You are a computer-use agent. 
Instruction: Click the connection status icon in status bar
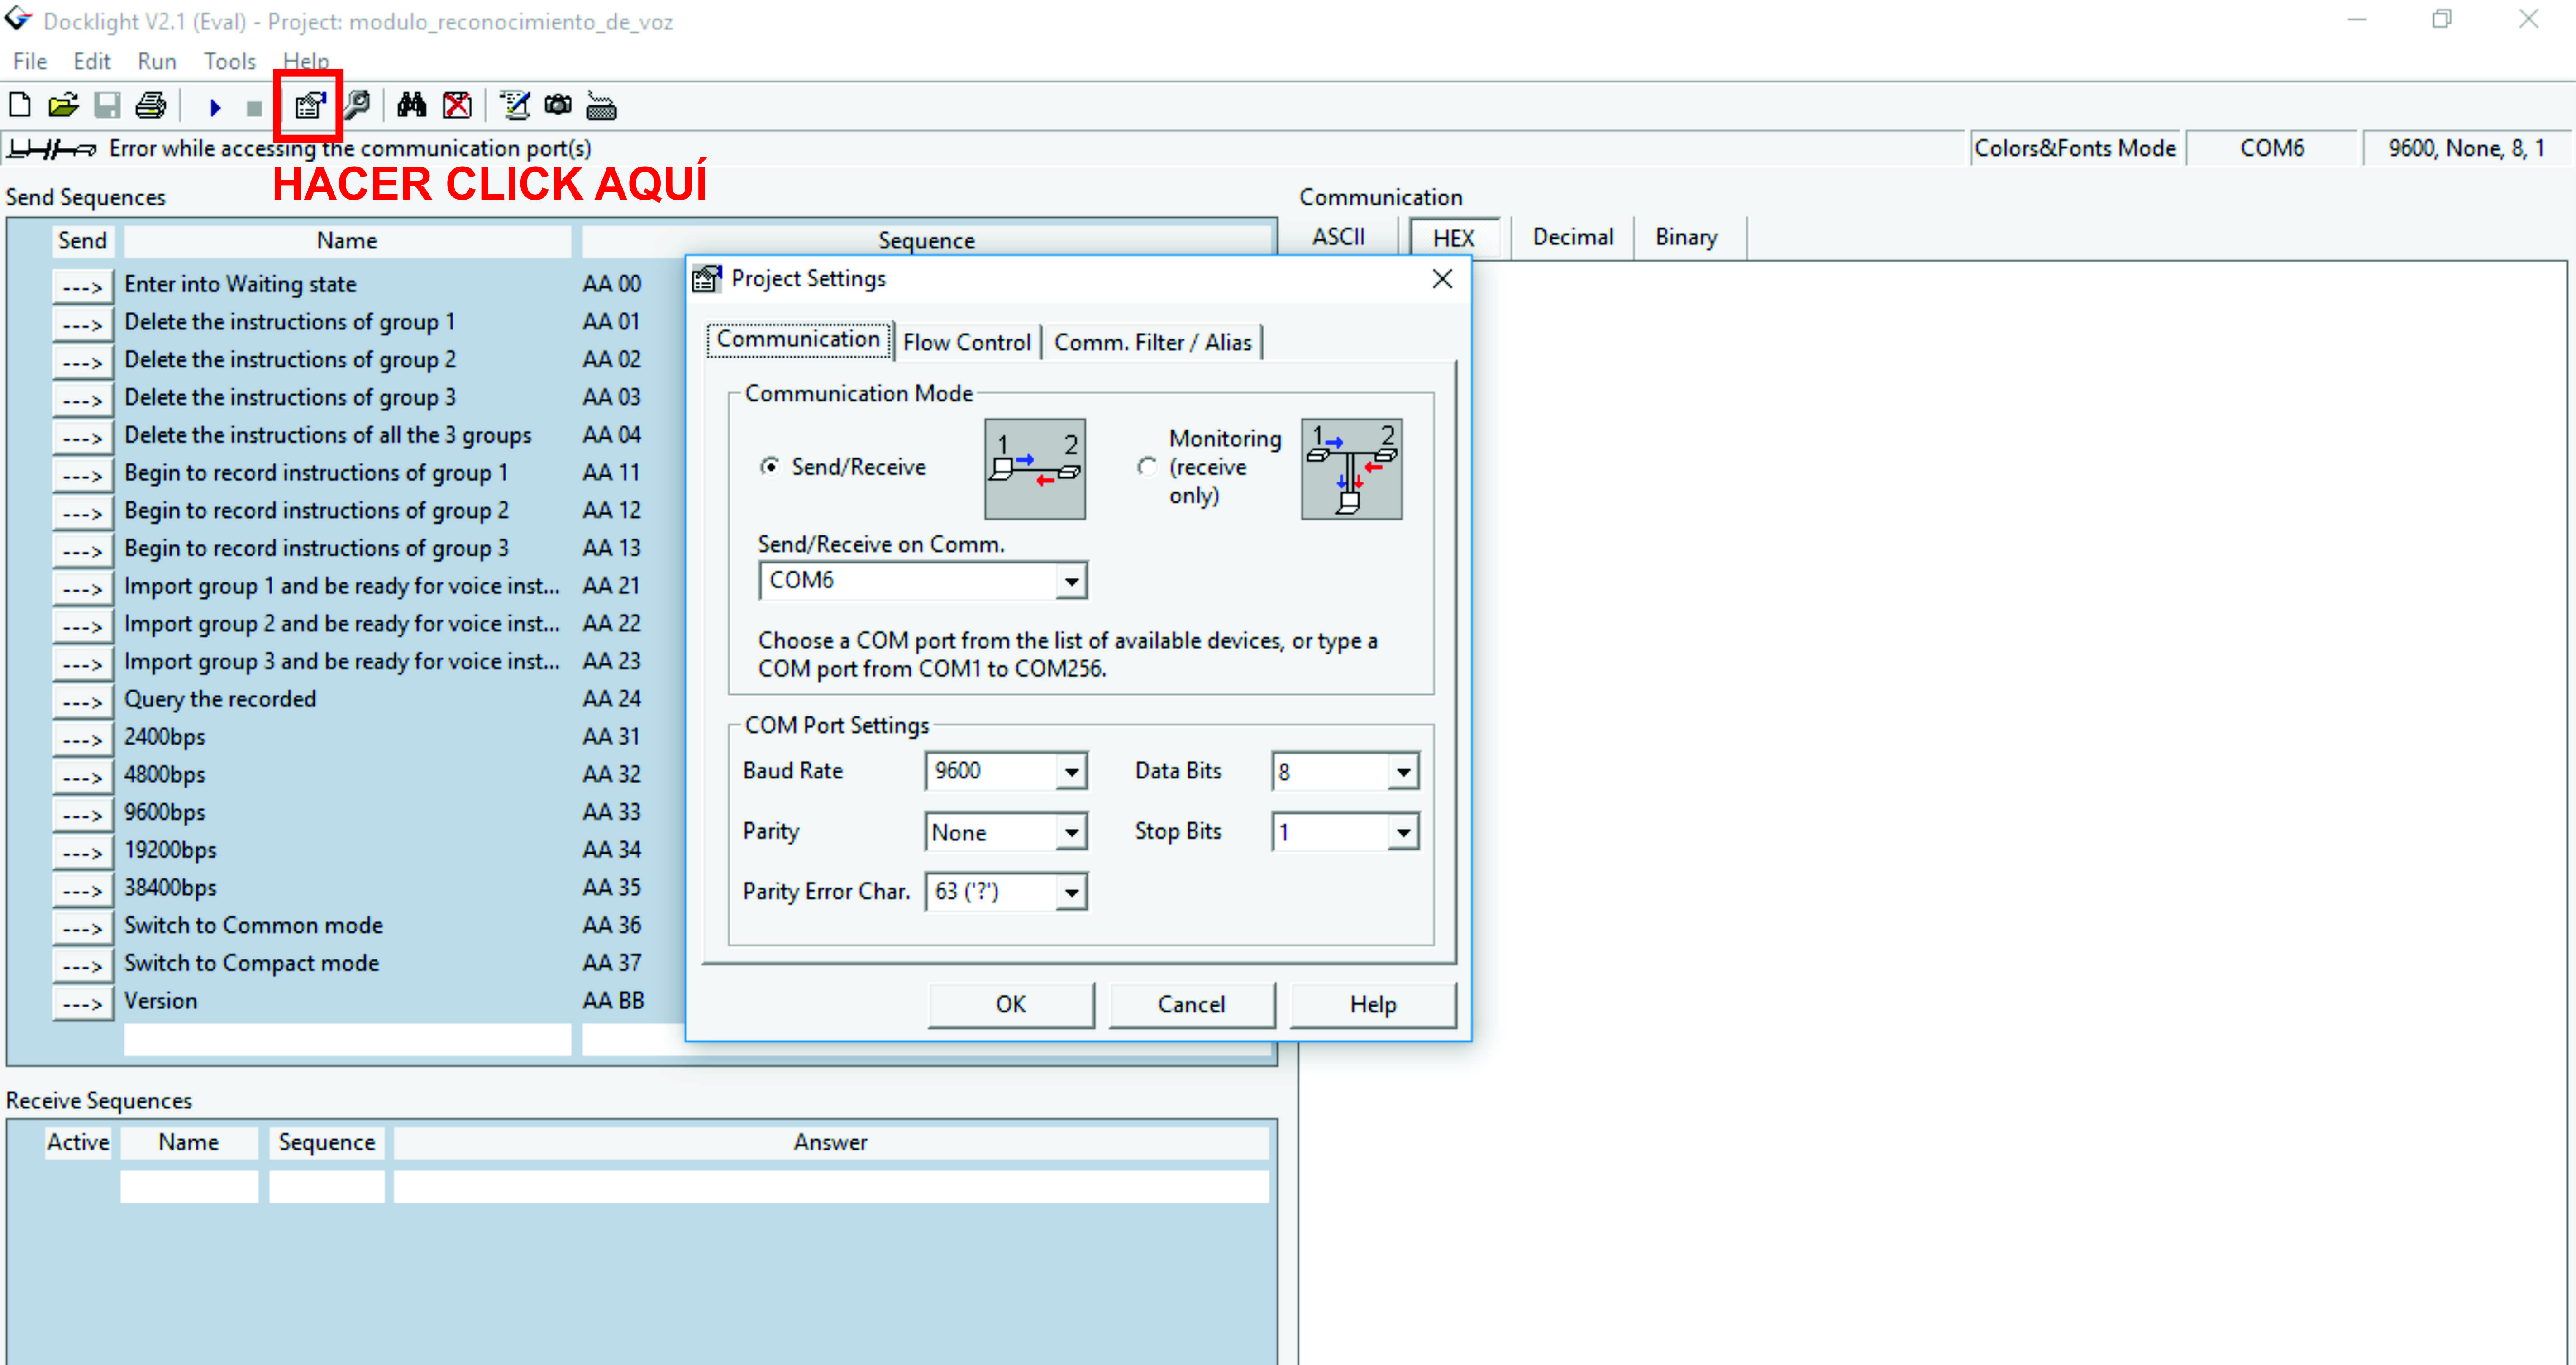click(52, 149)
